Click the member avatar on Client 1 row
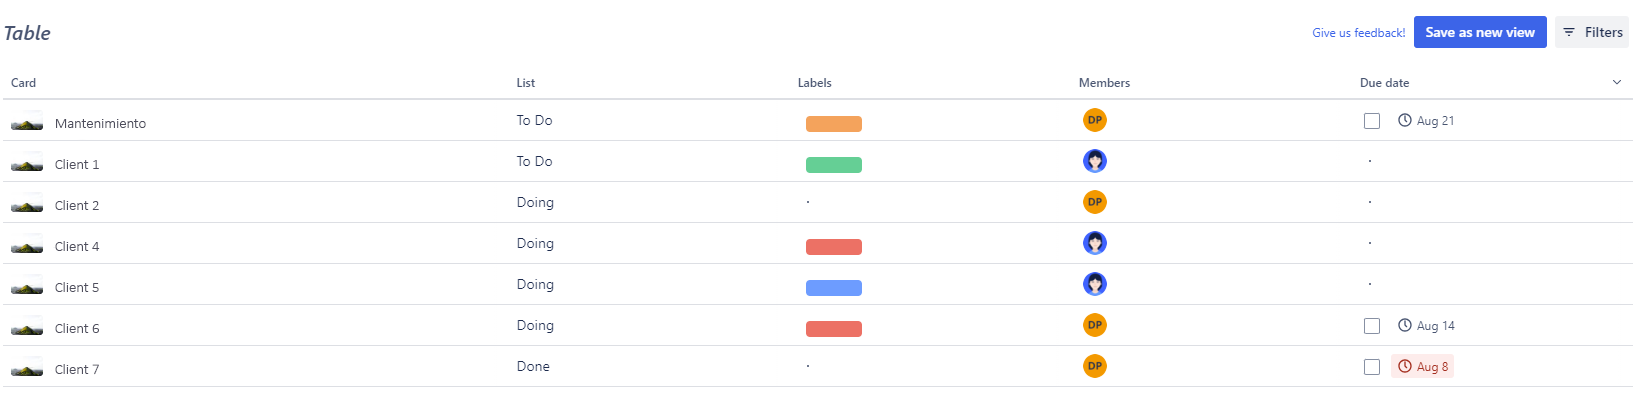 pyautogui.click(x=1095, y=161)
